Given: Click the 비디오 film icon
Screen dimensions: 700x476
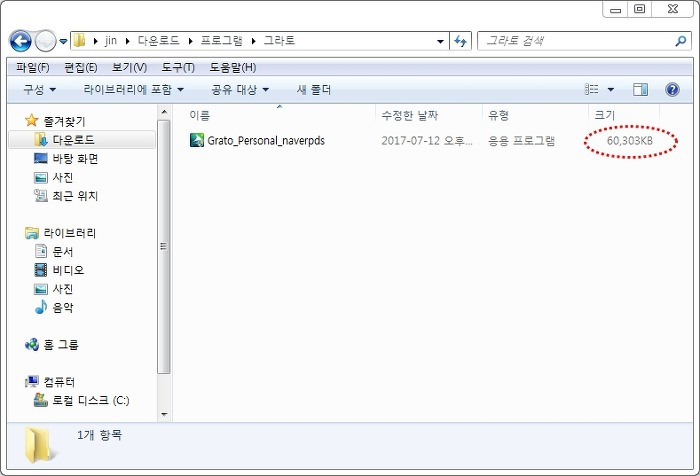Looking at the screenshot, I should click(x=41, y=270).
